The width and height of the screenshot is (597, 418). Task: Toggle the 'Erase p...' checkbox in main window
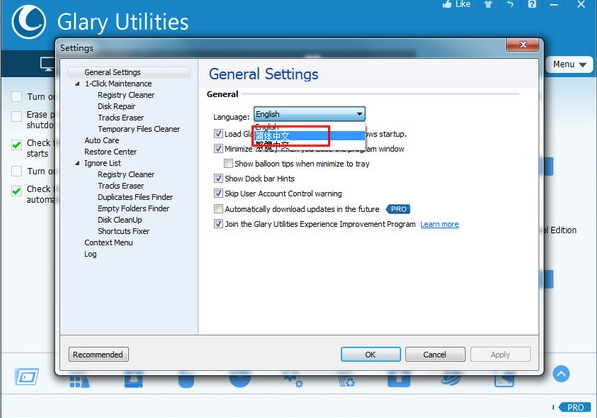[x=16, y=116]
